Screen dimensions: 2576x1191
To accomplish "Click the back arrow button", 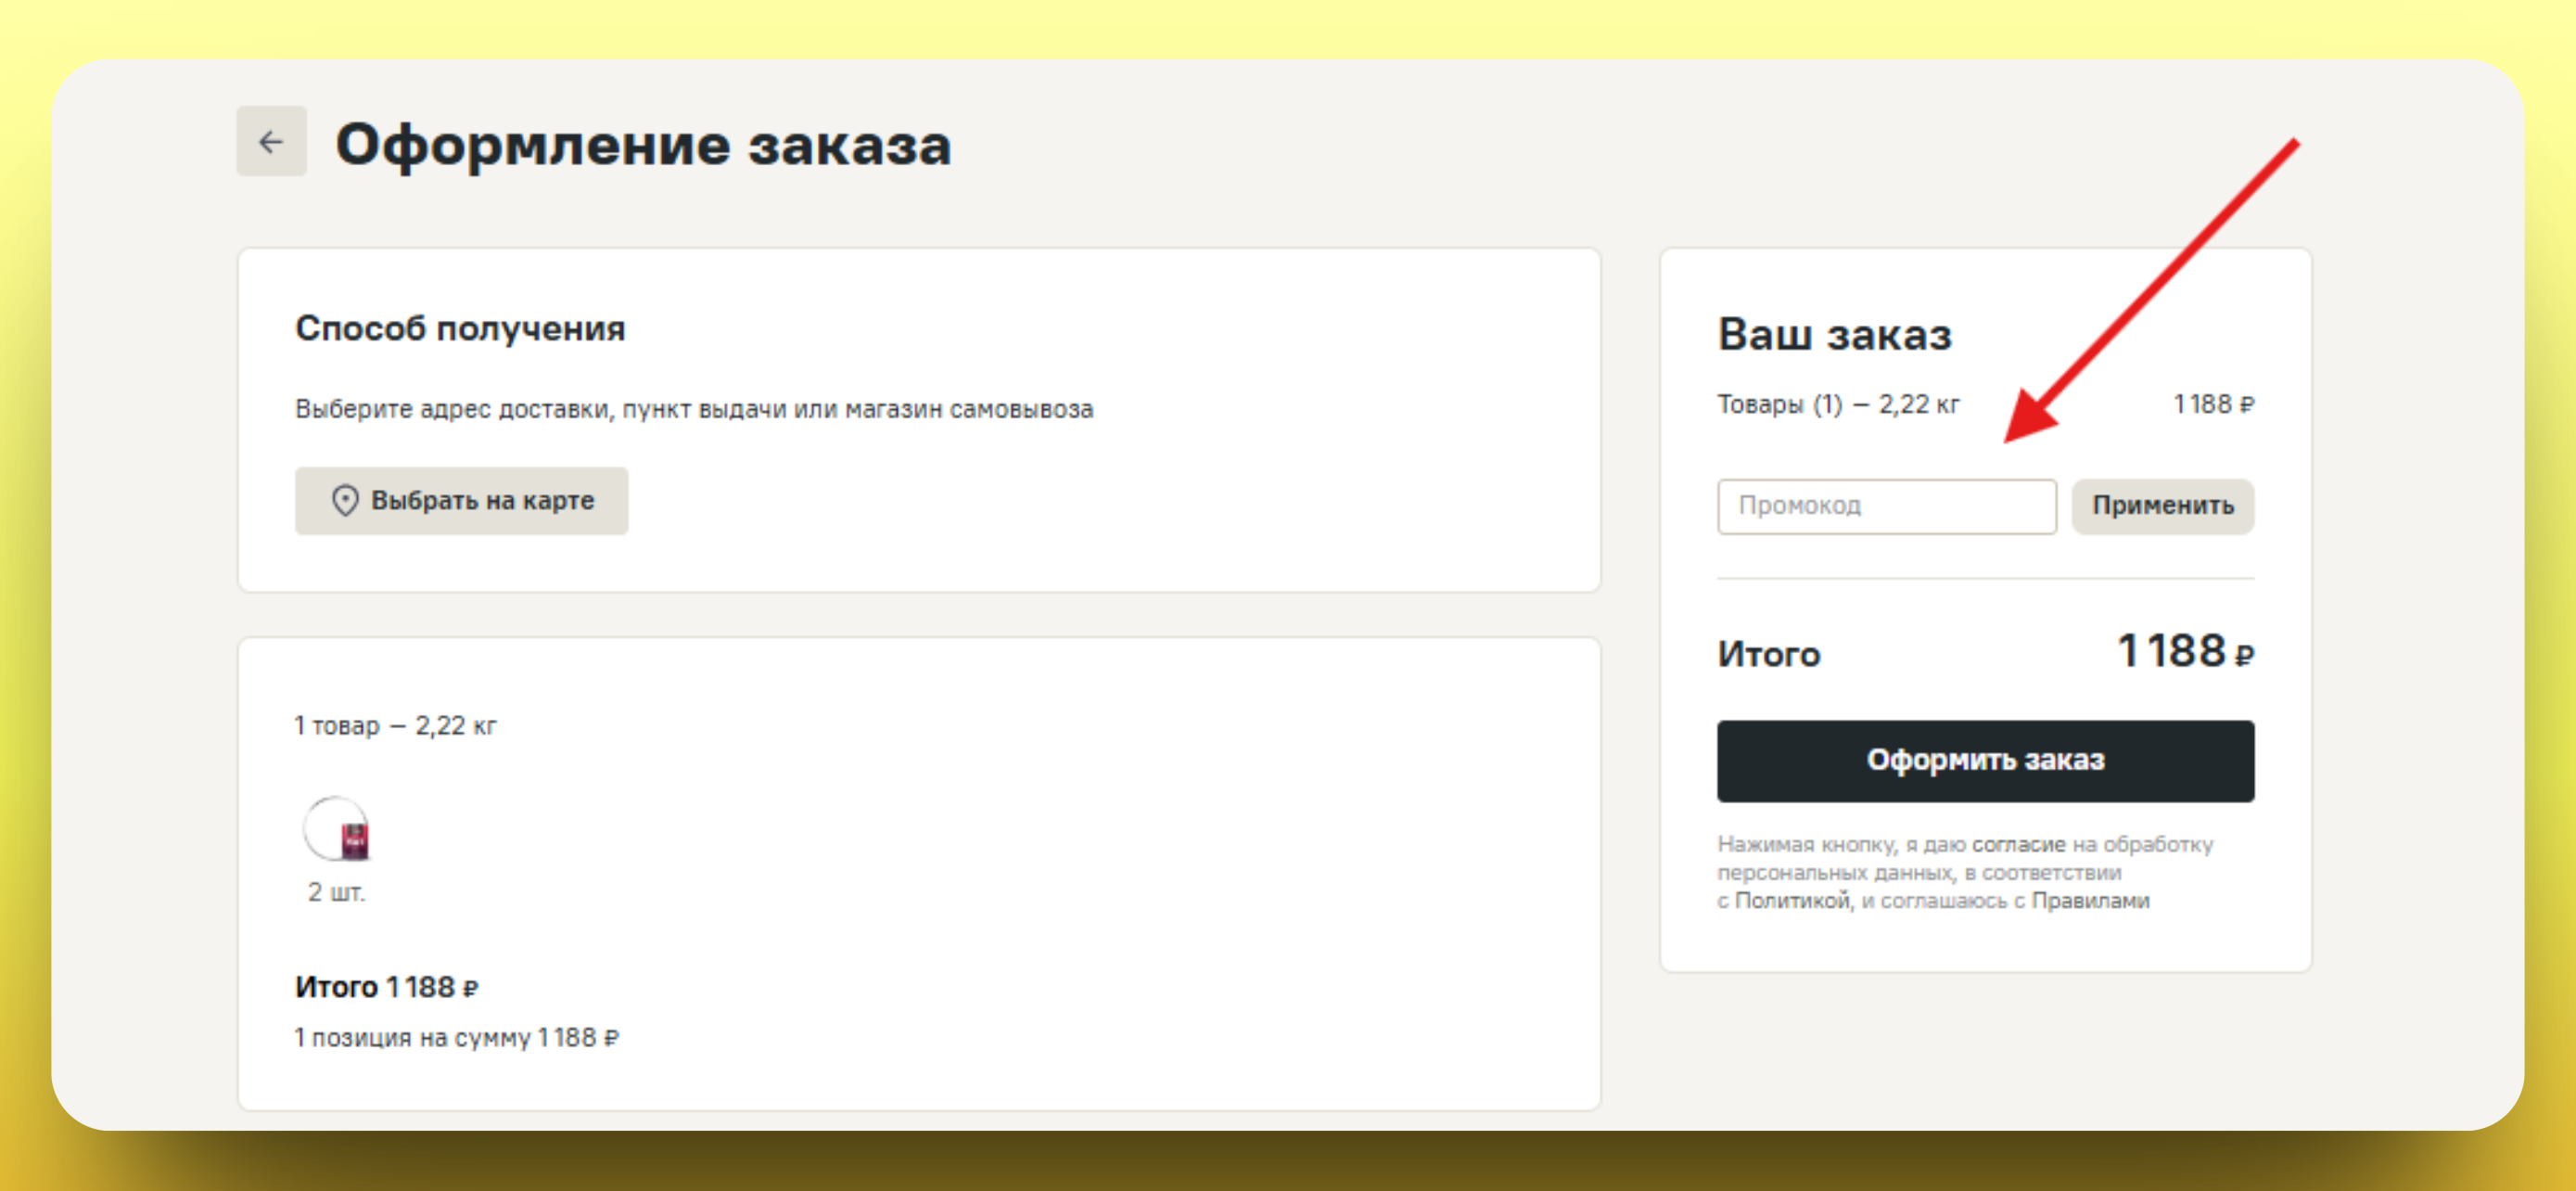I will point(271,142).
